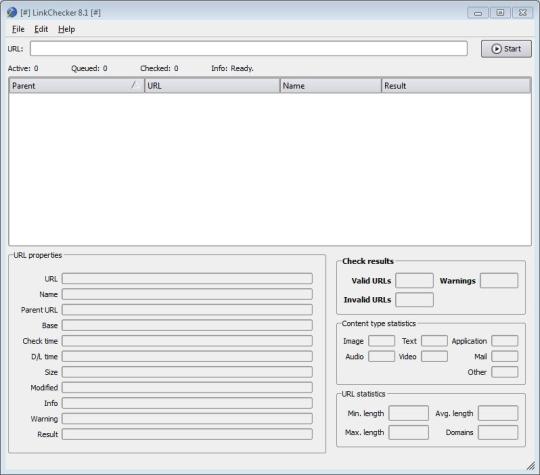Click the D/L time properties field
This screenshot has height=475, width=540.
click(187, 356)
